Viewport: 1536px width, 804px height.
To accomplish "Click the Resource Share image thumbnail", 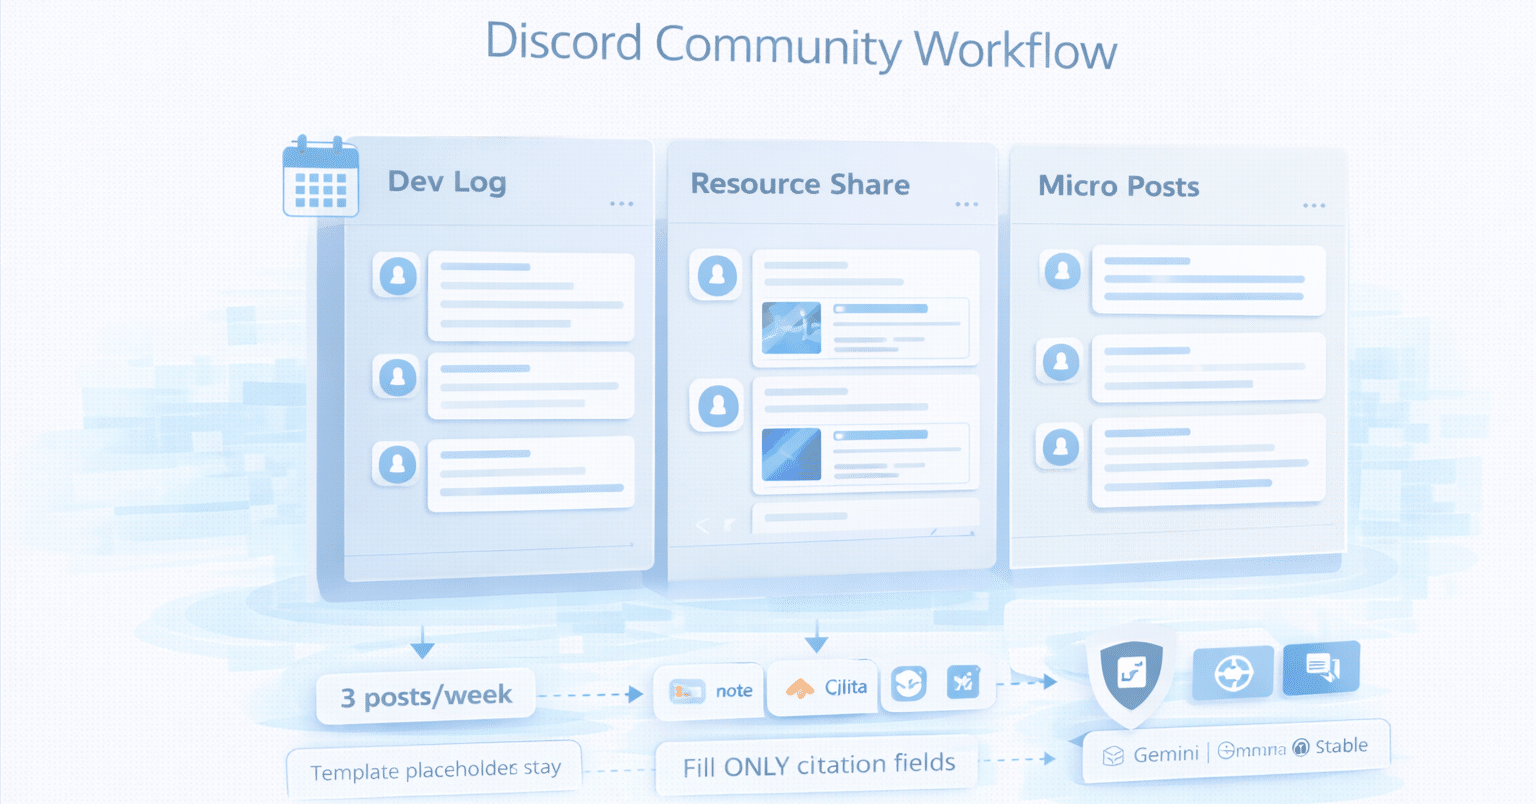I will click(793, 328).
